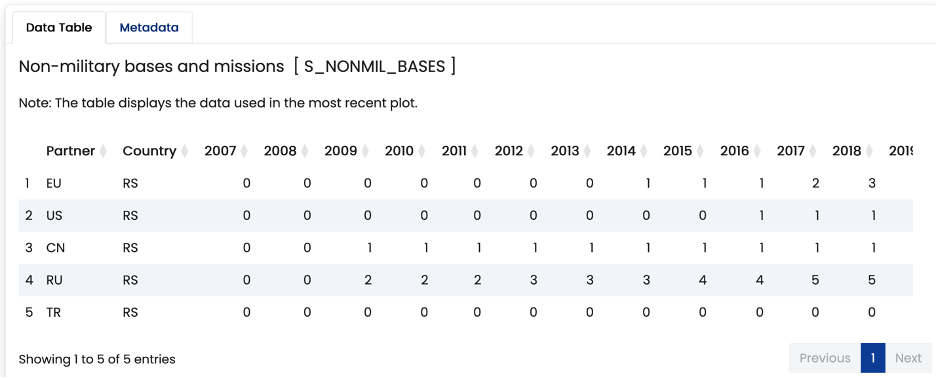Sort entries by the 2015 column

(700, 152)
